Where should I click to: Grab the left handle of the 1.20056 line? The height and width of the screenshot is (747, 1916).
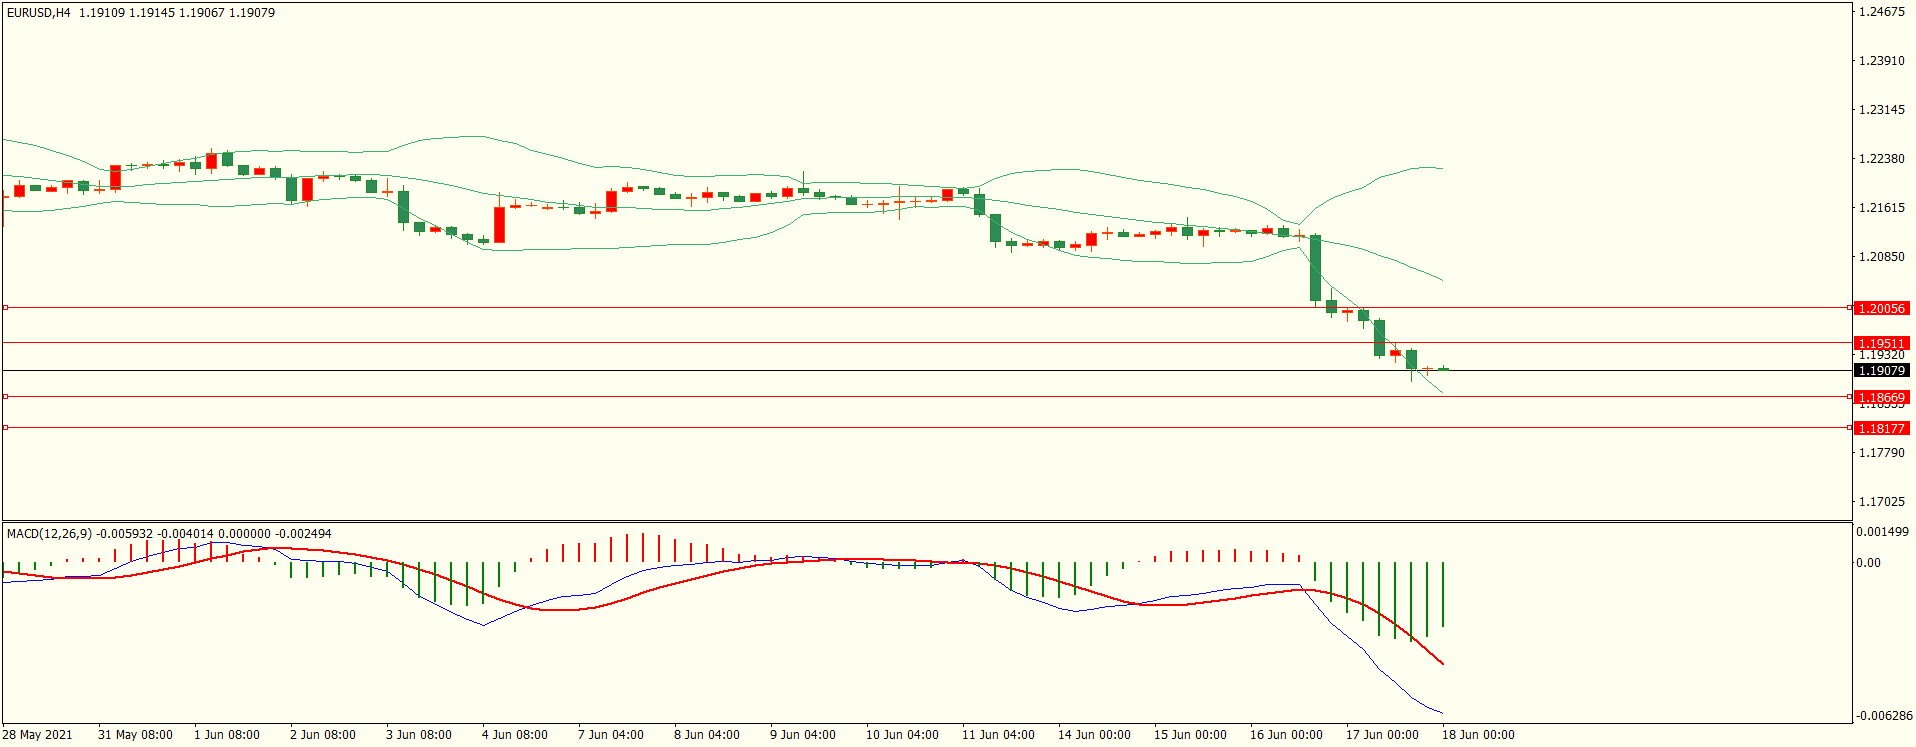point(5,308)
